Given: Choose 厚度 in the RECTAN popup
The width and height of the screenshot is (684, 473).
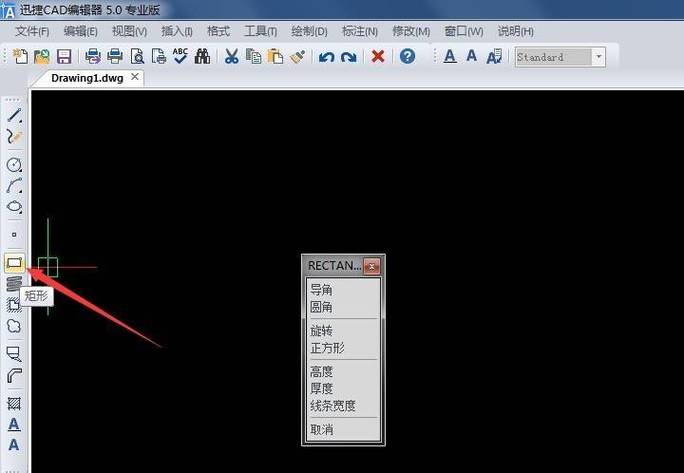Looking at the screenshot, I should [321, 388].
